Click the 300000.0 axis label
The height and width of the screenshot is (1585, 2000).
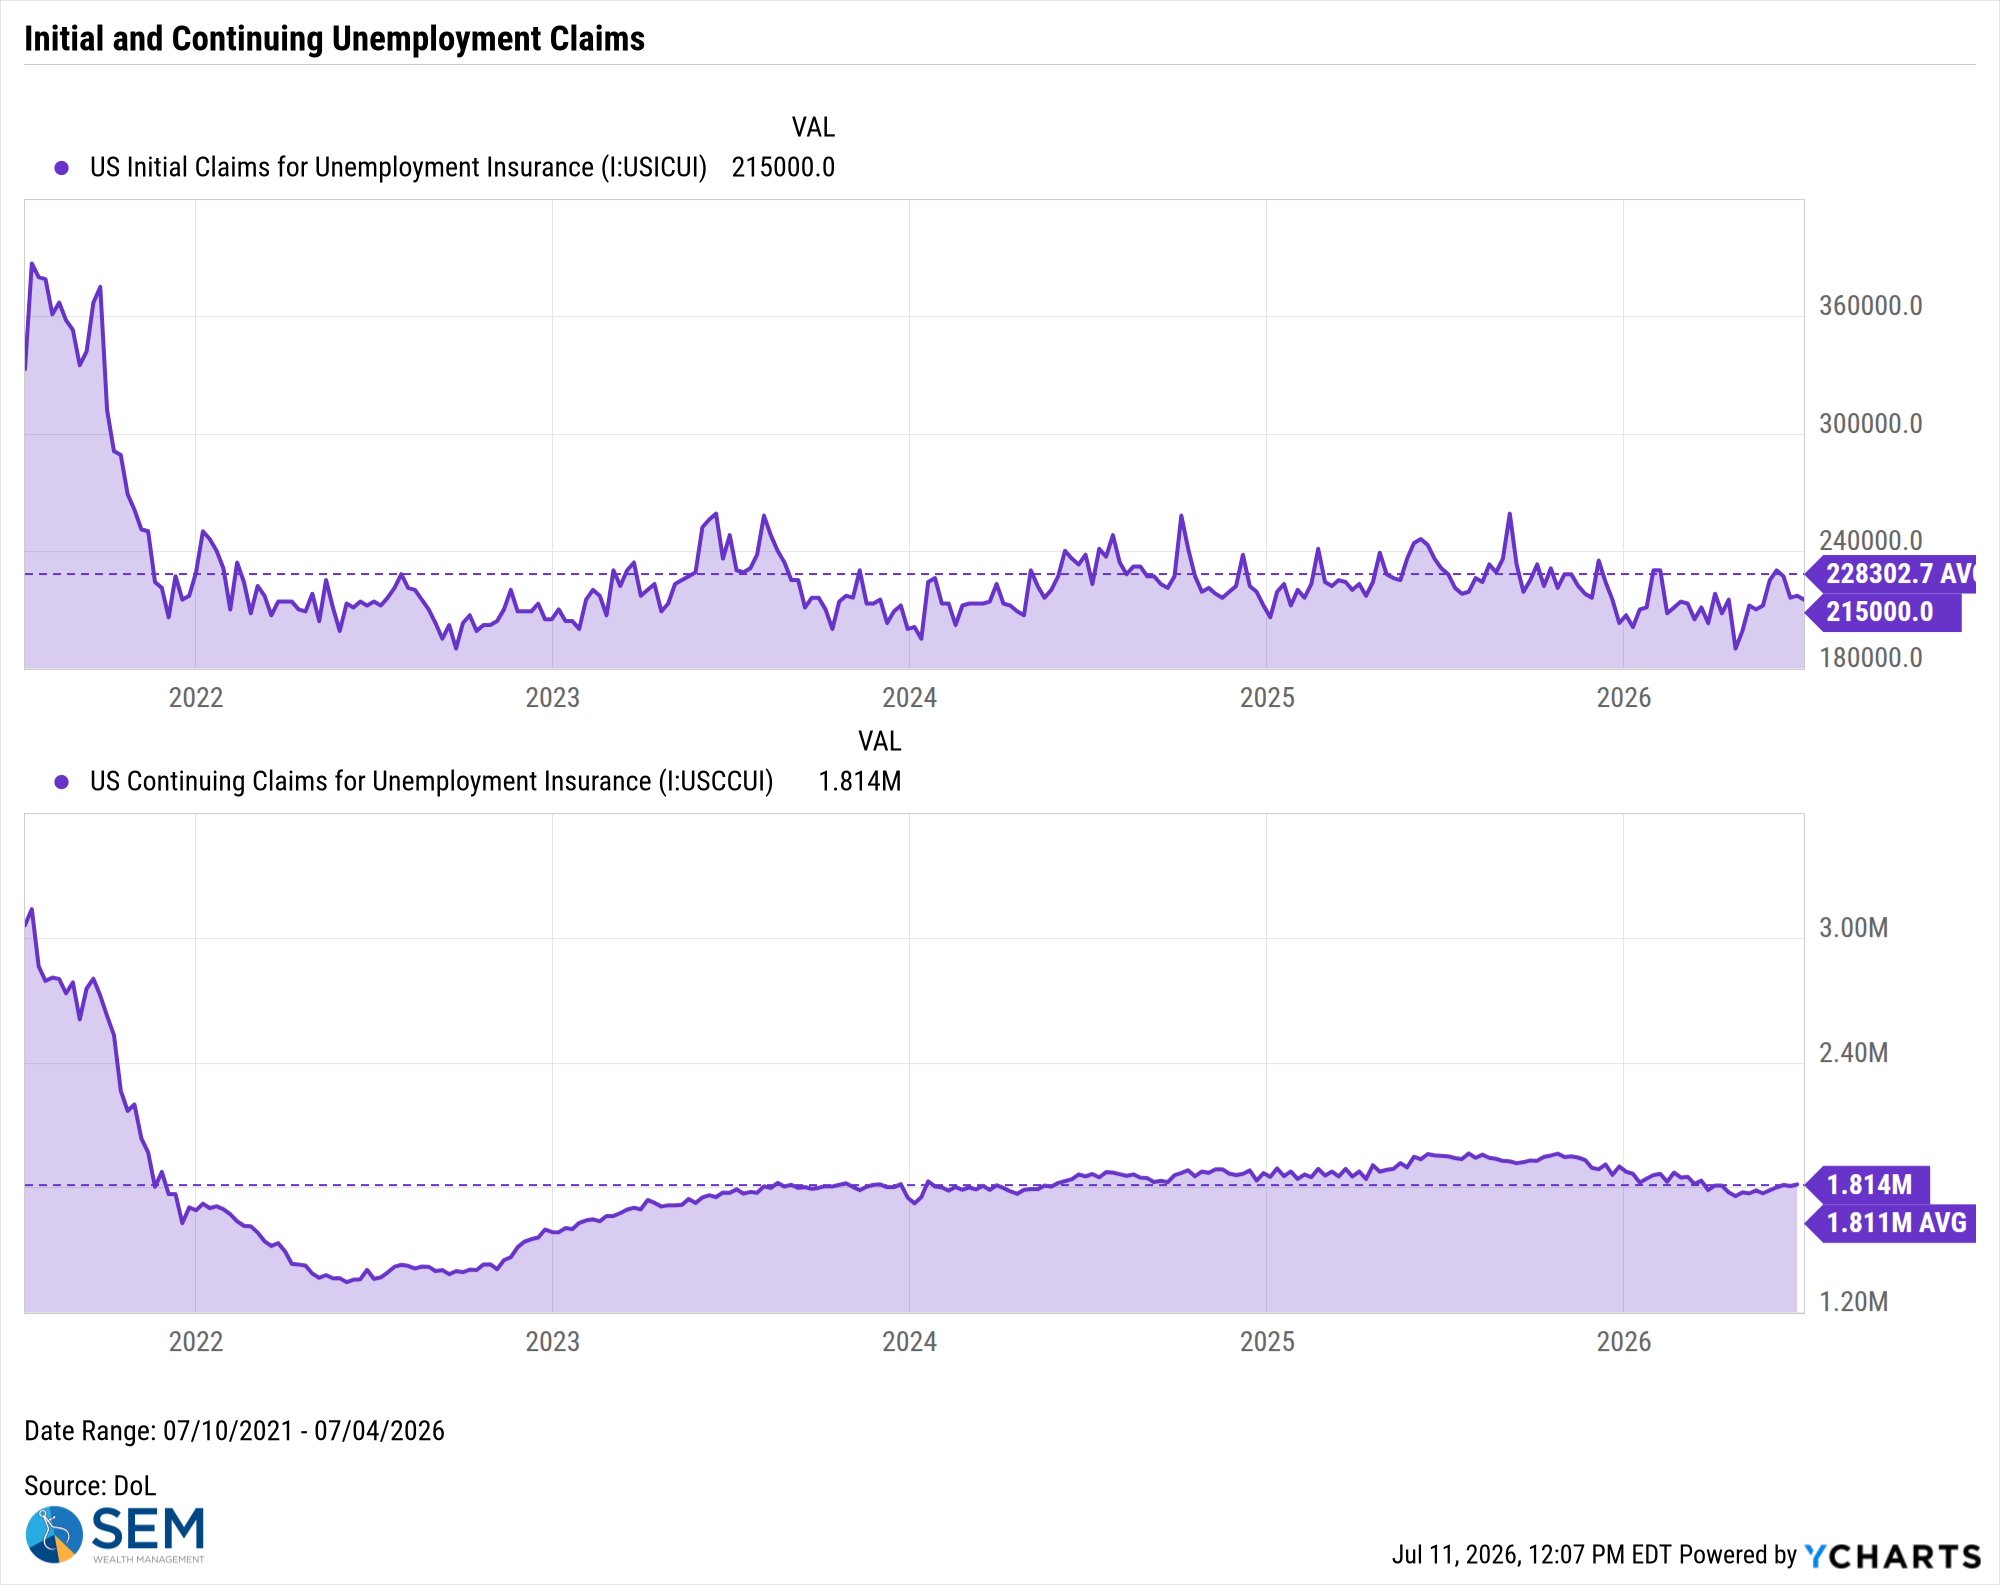(1870, 424)
